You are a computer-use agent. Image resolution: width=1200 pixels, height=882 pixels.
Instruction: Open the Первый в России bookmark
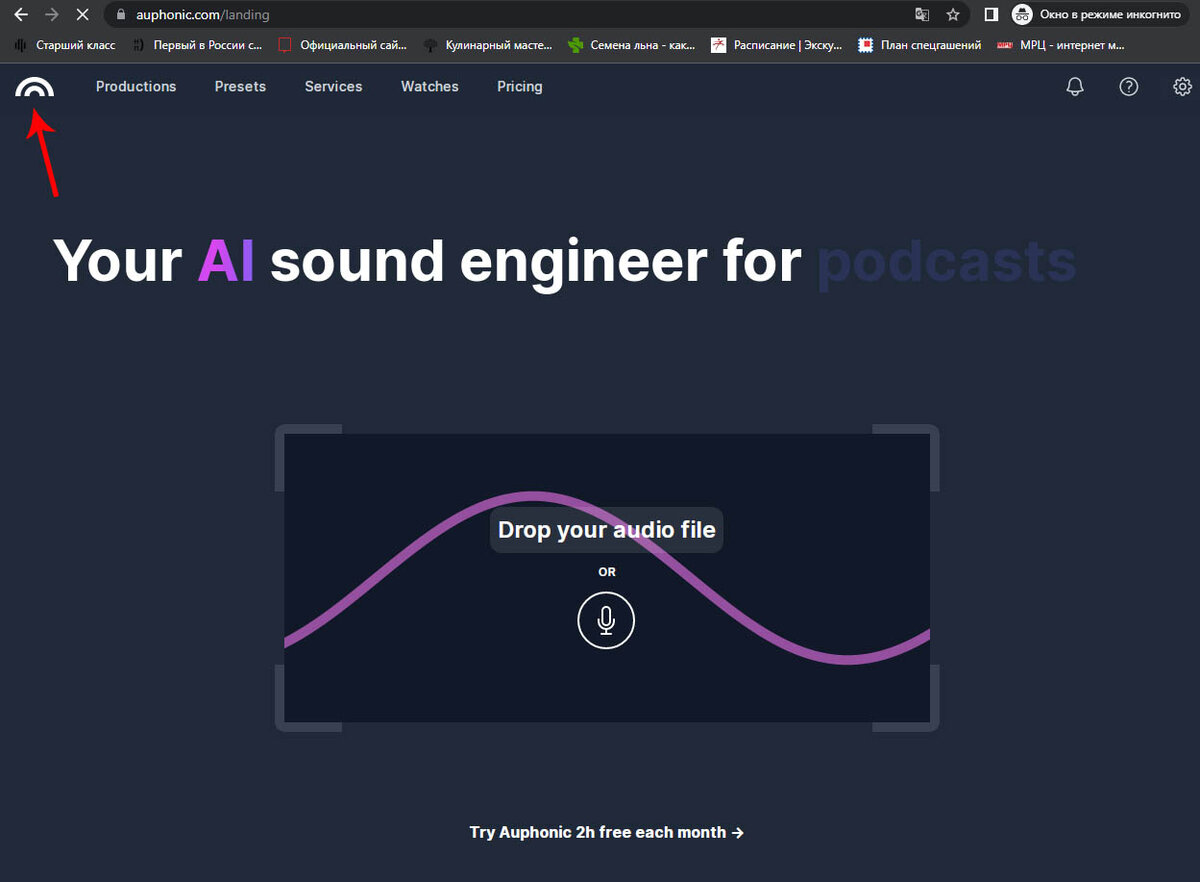(197, 45)
